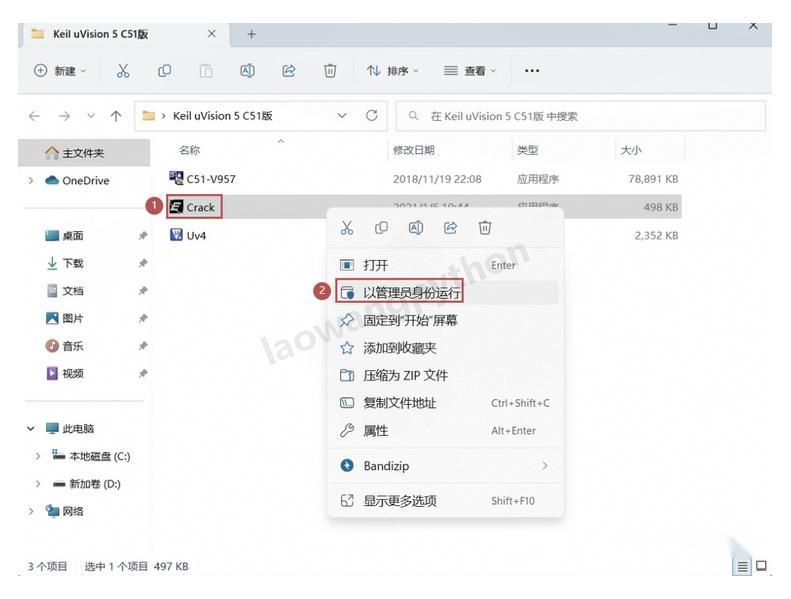Go forward with the right arrow button
The width and height of the screenshot is (791, 599).
tap(64, 116)
